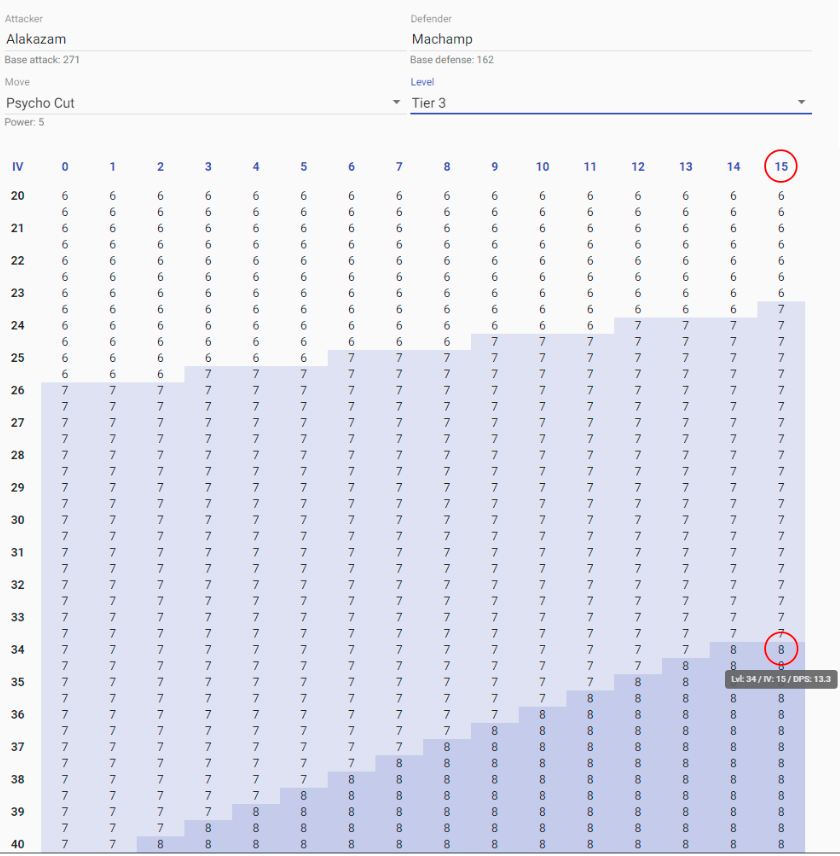Click row label for level 22
Viewport: 840px width, 856px height.
17,261
